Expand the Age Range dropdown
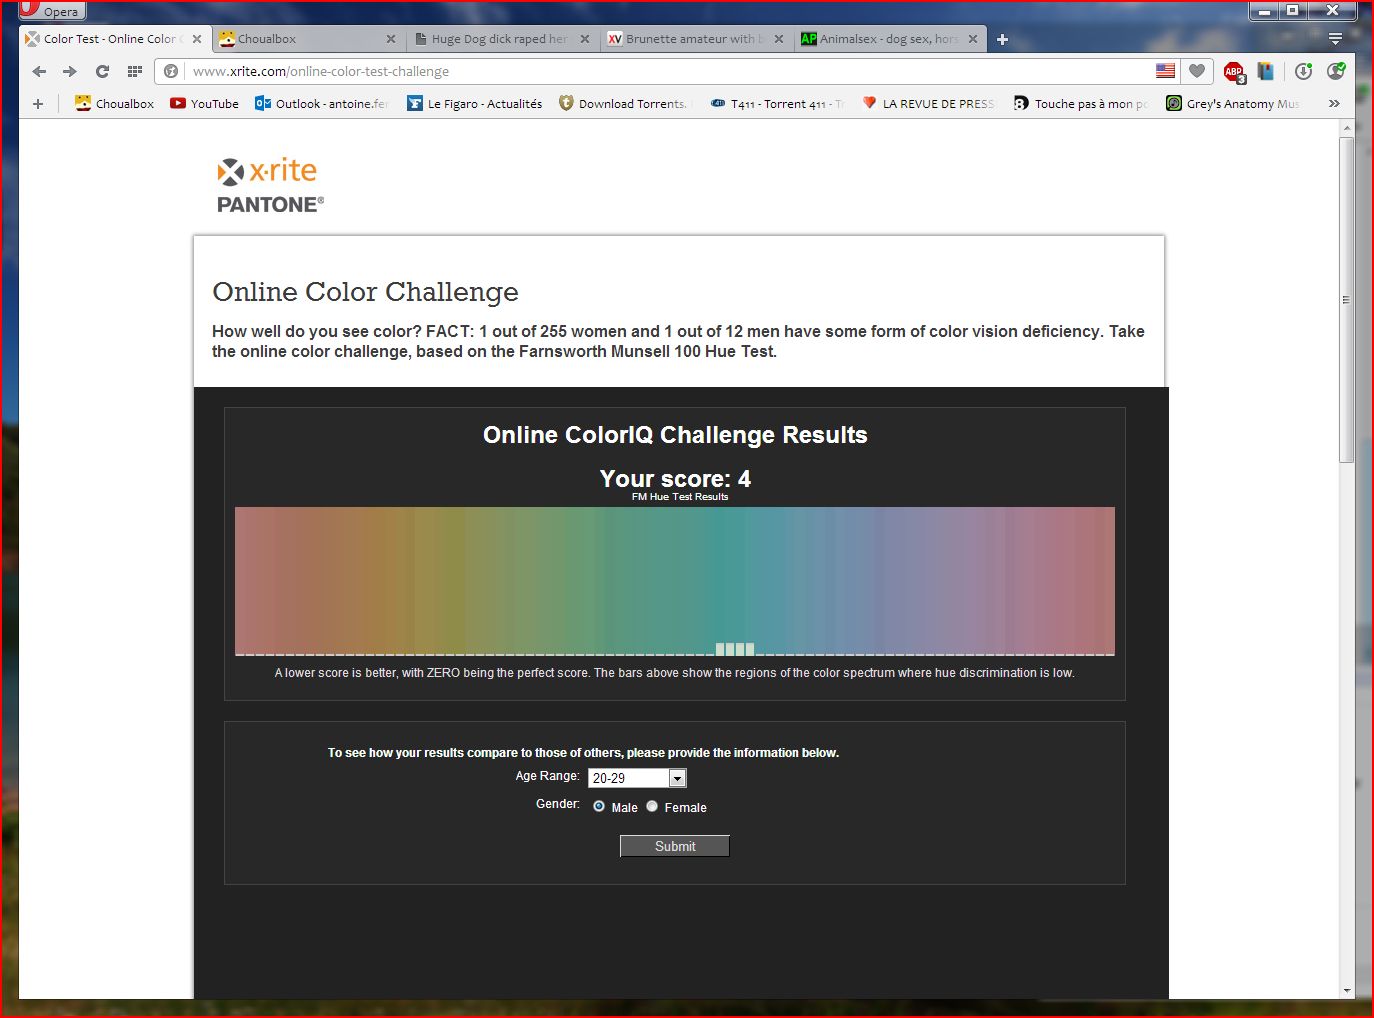 pos(677,778)
